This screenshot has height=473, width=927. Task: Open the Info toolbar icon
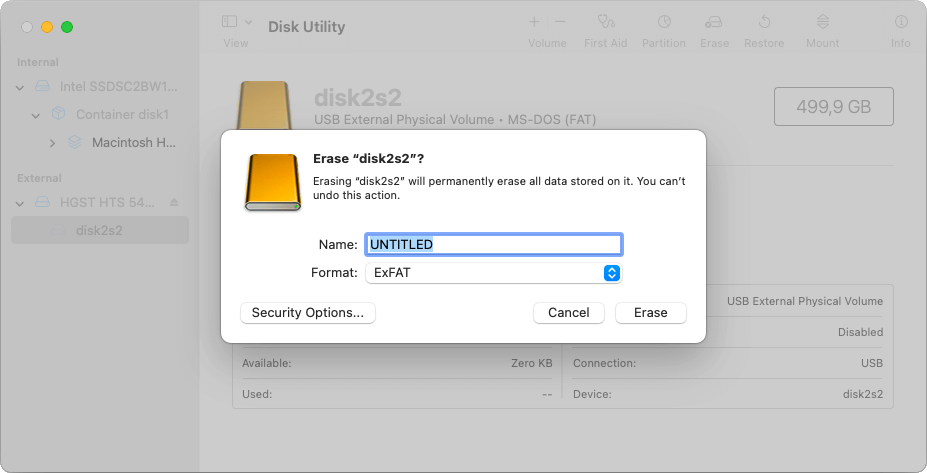900,21
